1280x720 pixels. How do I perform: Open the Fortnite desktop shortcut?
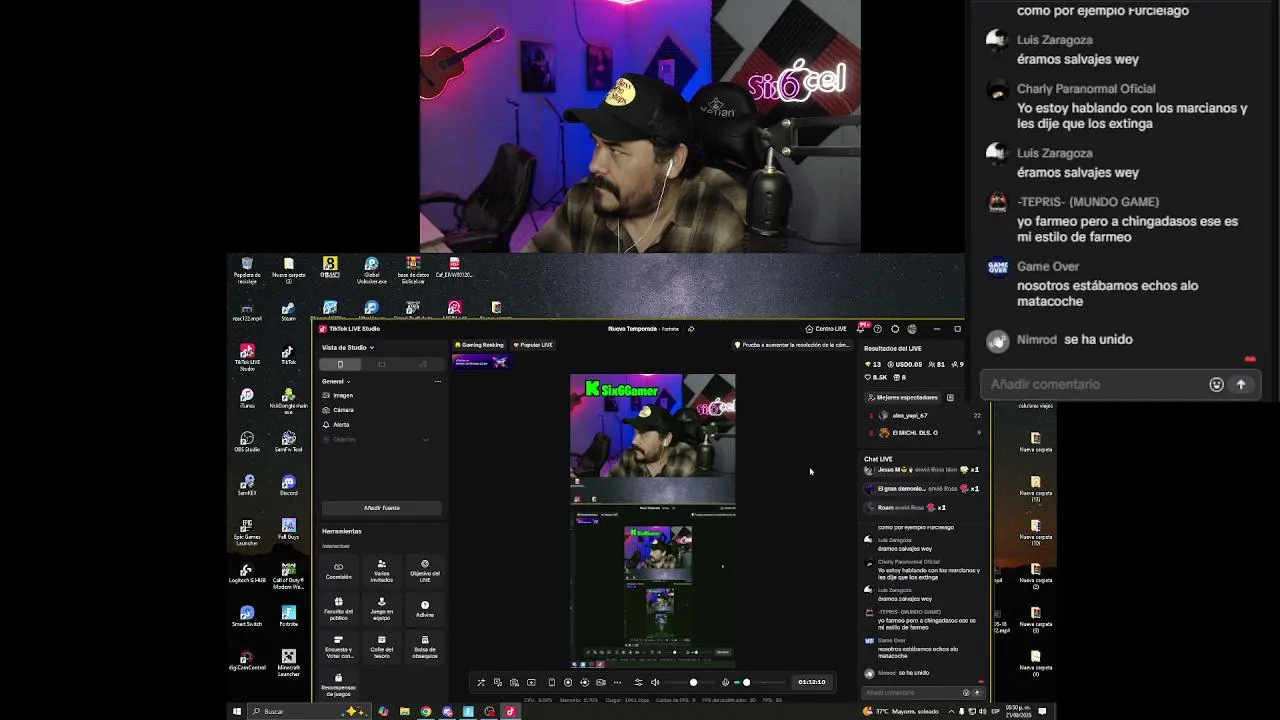pos(289,616)
